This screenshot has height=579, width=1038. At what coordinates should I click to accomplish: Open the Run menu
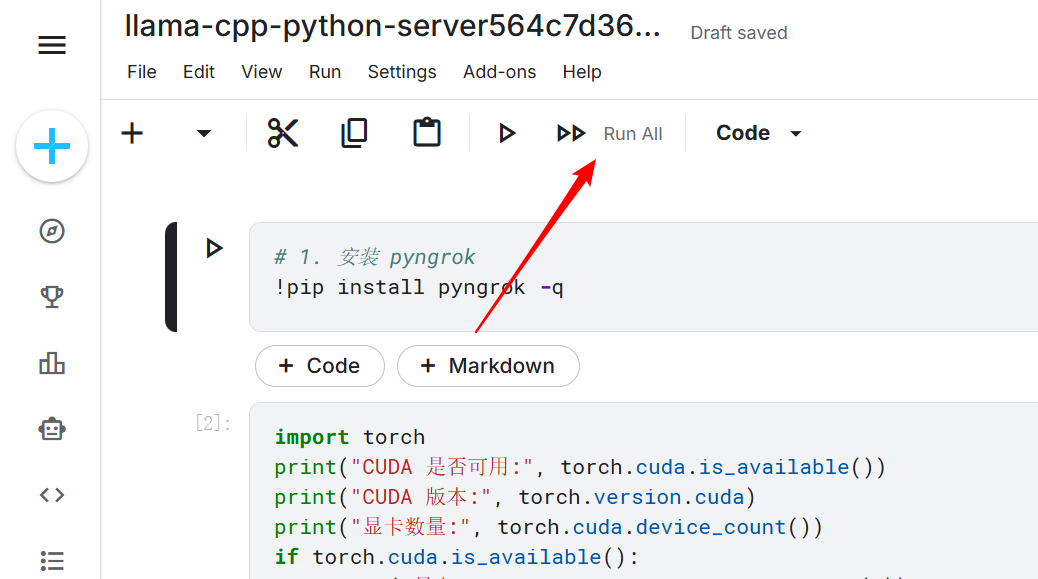324,71
